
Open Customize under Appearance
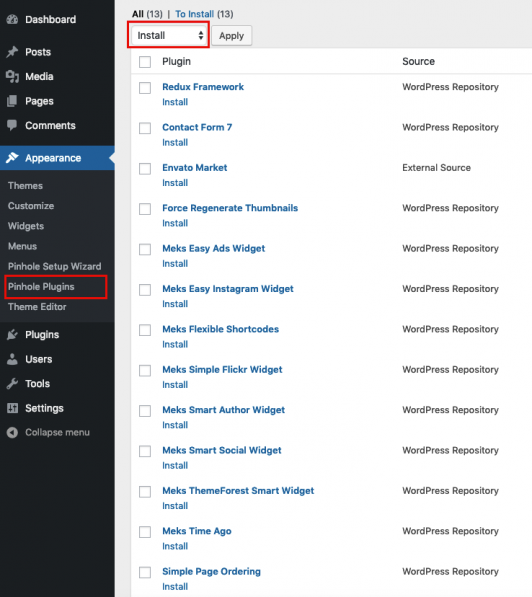coord(31,206)
